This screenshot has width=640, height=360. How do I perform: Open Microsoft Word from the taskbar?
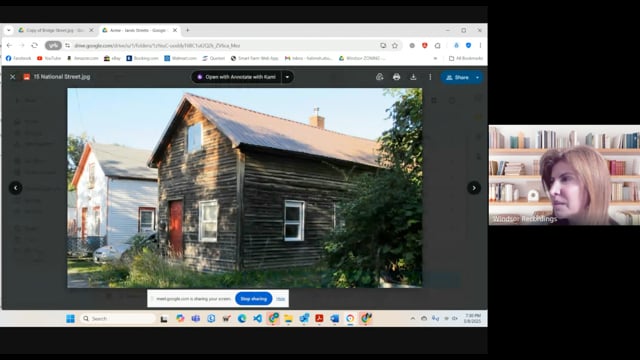click(335, 318)
